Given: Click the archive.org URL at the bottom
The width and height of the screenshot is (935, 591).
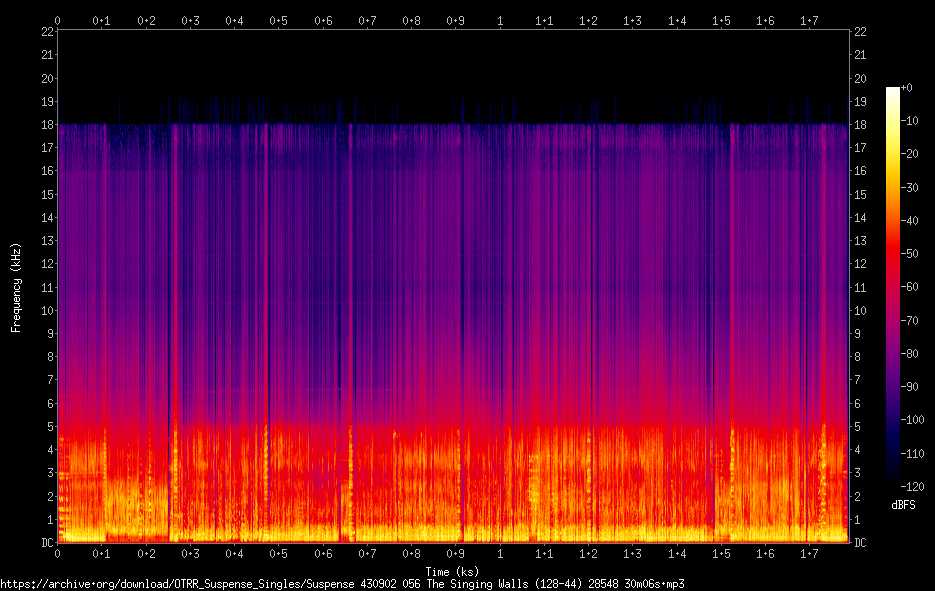Looking at the screenshot, I should [x=342, y=584].
